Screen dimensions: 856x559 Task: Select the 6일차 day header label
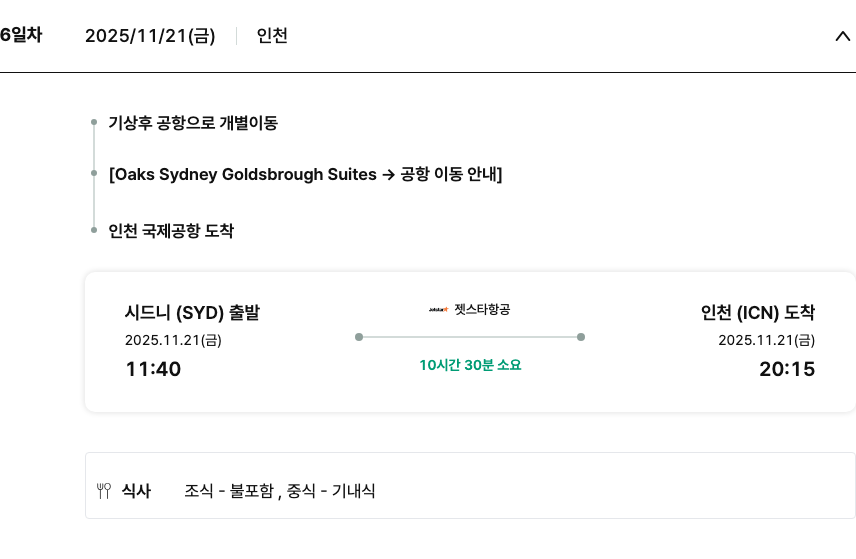(21, 35)
